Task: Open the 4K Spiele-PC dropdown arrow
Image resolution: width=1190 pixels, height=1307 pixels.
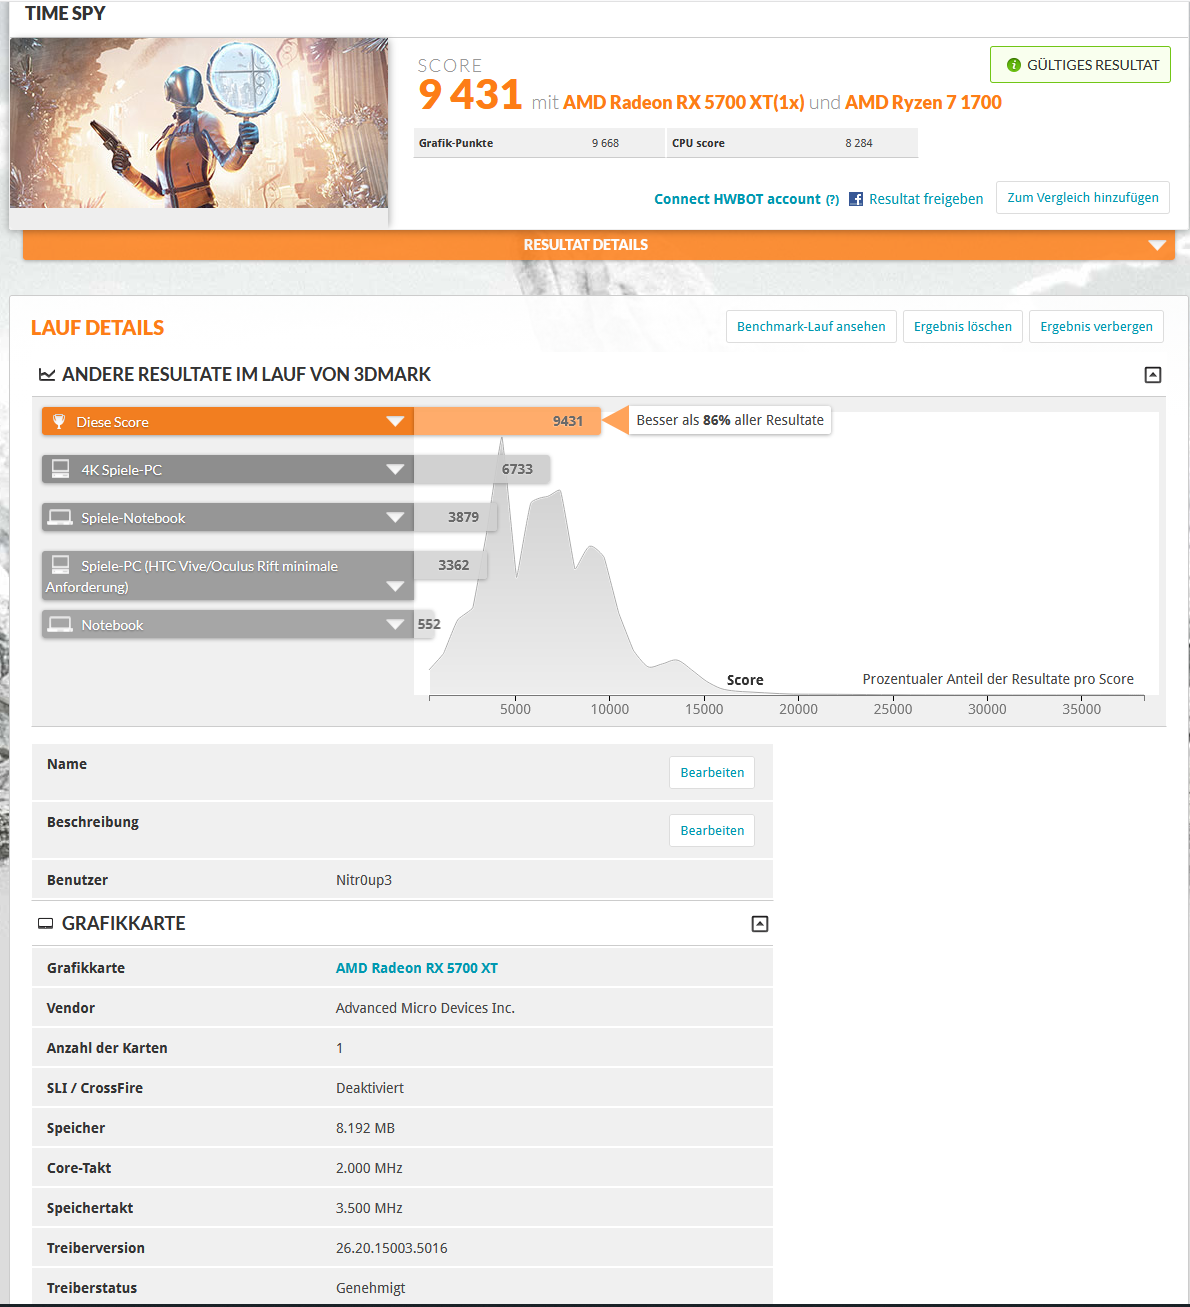Action: click(395, 469)
